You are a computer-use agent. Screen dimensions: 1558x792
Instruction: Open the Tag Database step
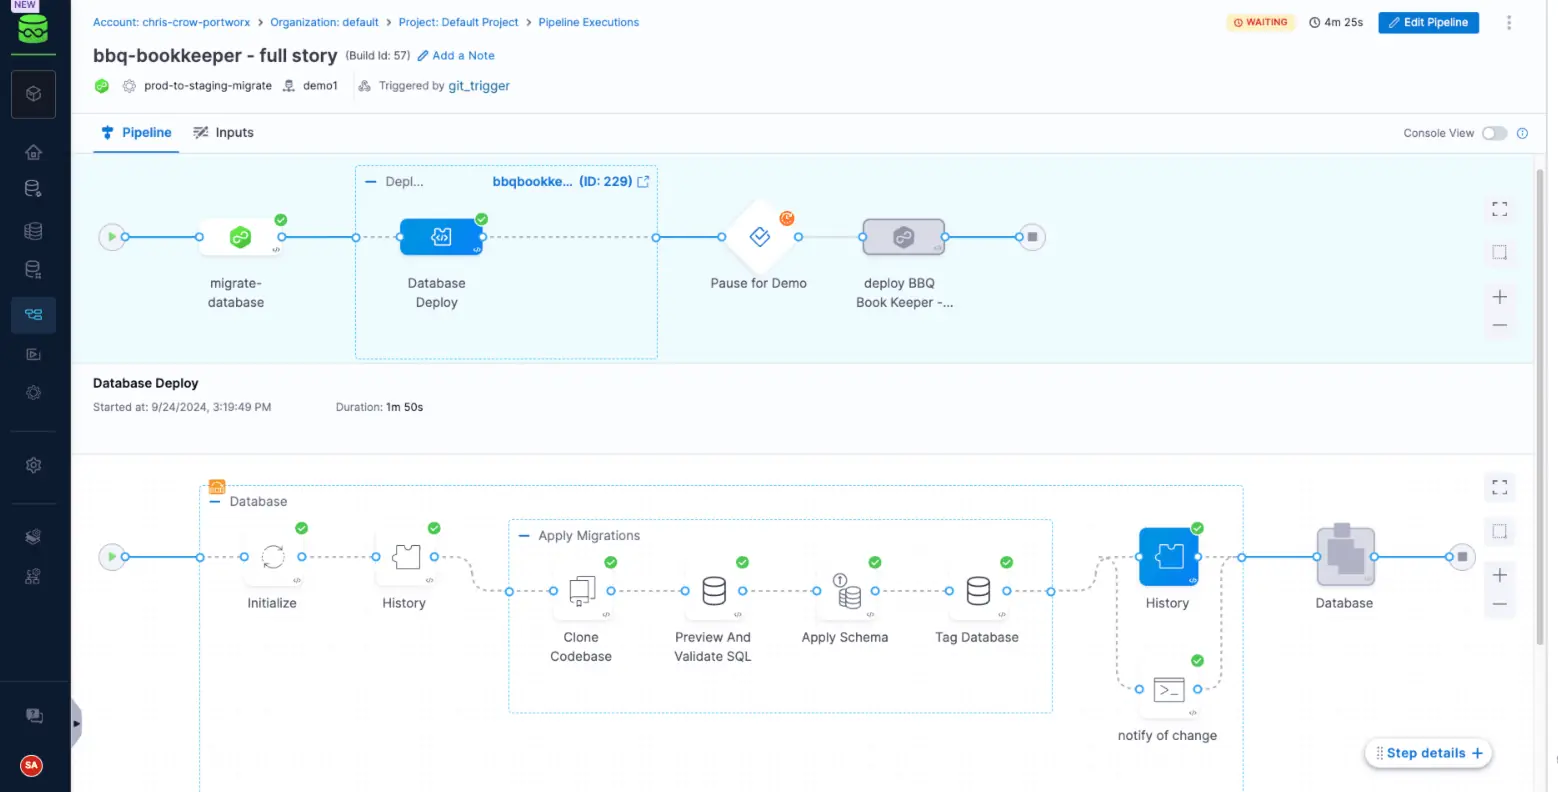pyautogui.click(x=978, y=591)
